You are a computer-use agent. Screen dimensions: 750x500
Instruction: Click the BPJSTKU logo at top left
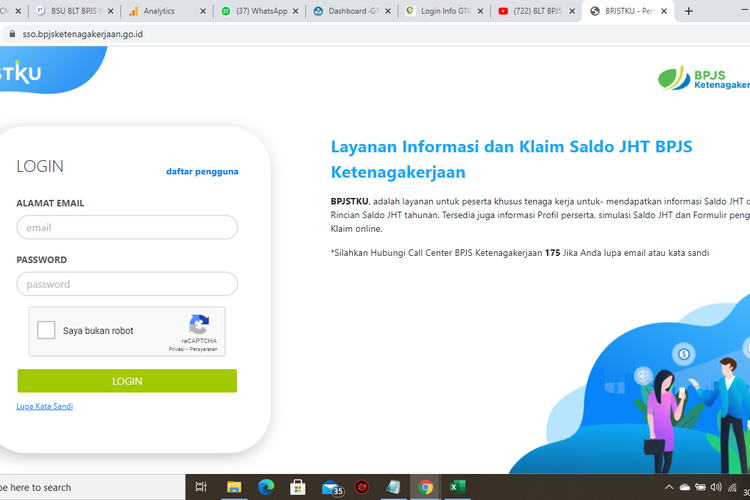tap(21, 72)
